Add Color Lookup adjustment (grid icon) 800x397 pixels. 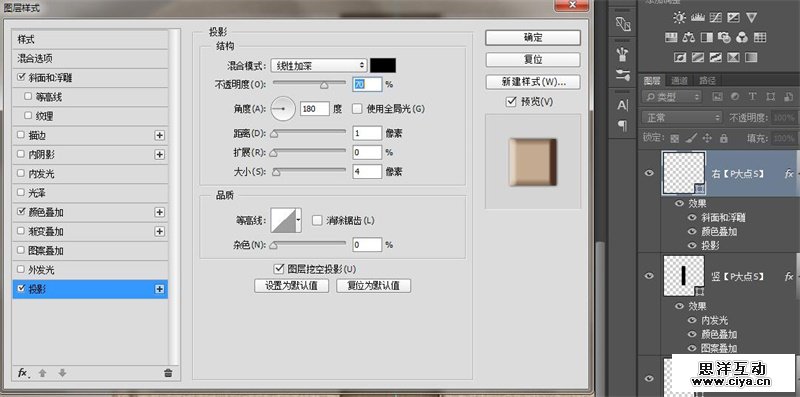click(760, 37)
